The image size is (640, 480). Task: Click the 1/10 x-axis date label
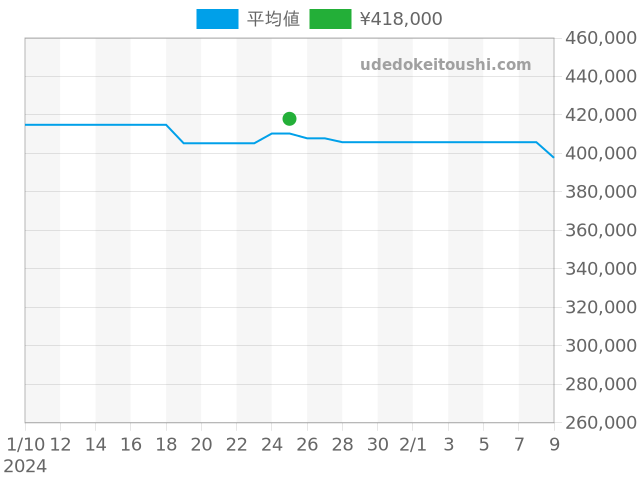[x=25, y=444]
